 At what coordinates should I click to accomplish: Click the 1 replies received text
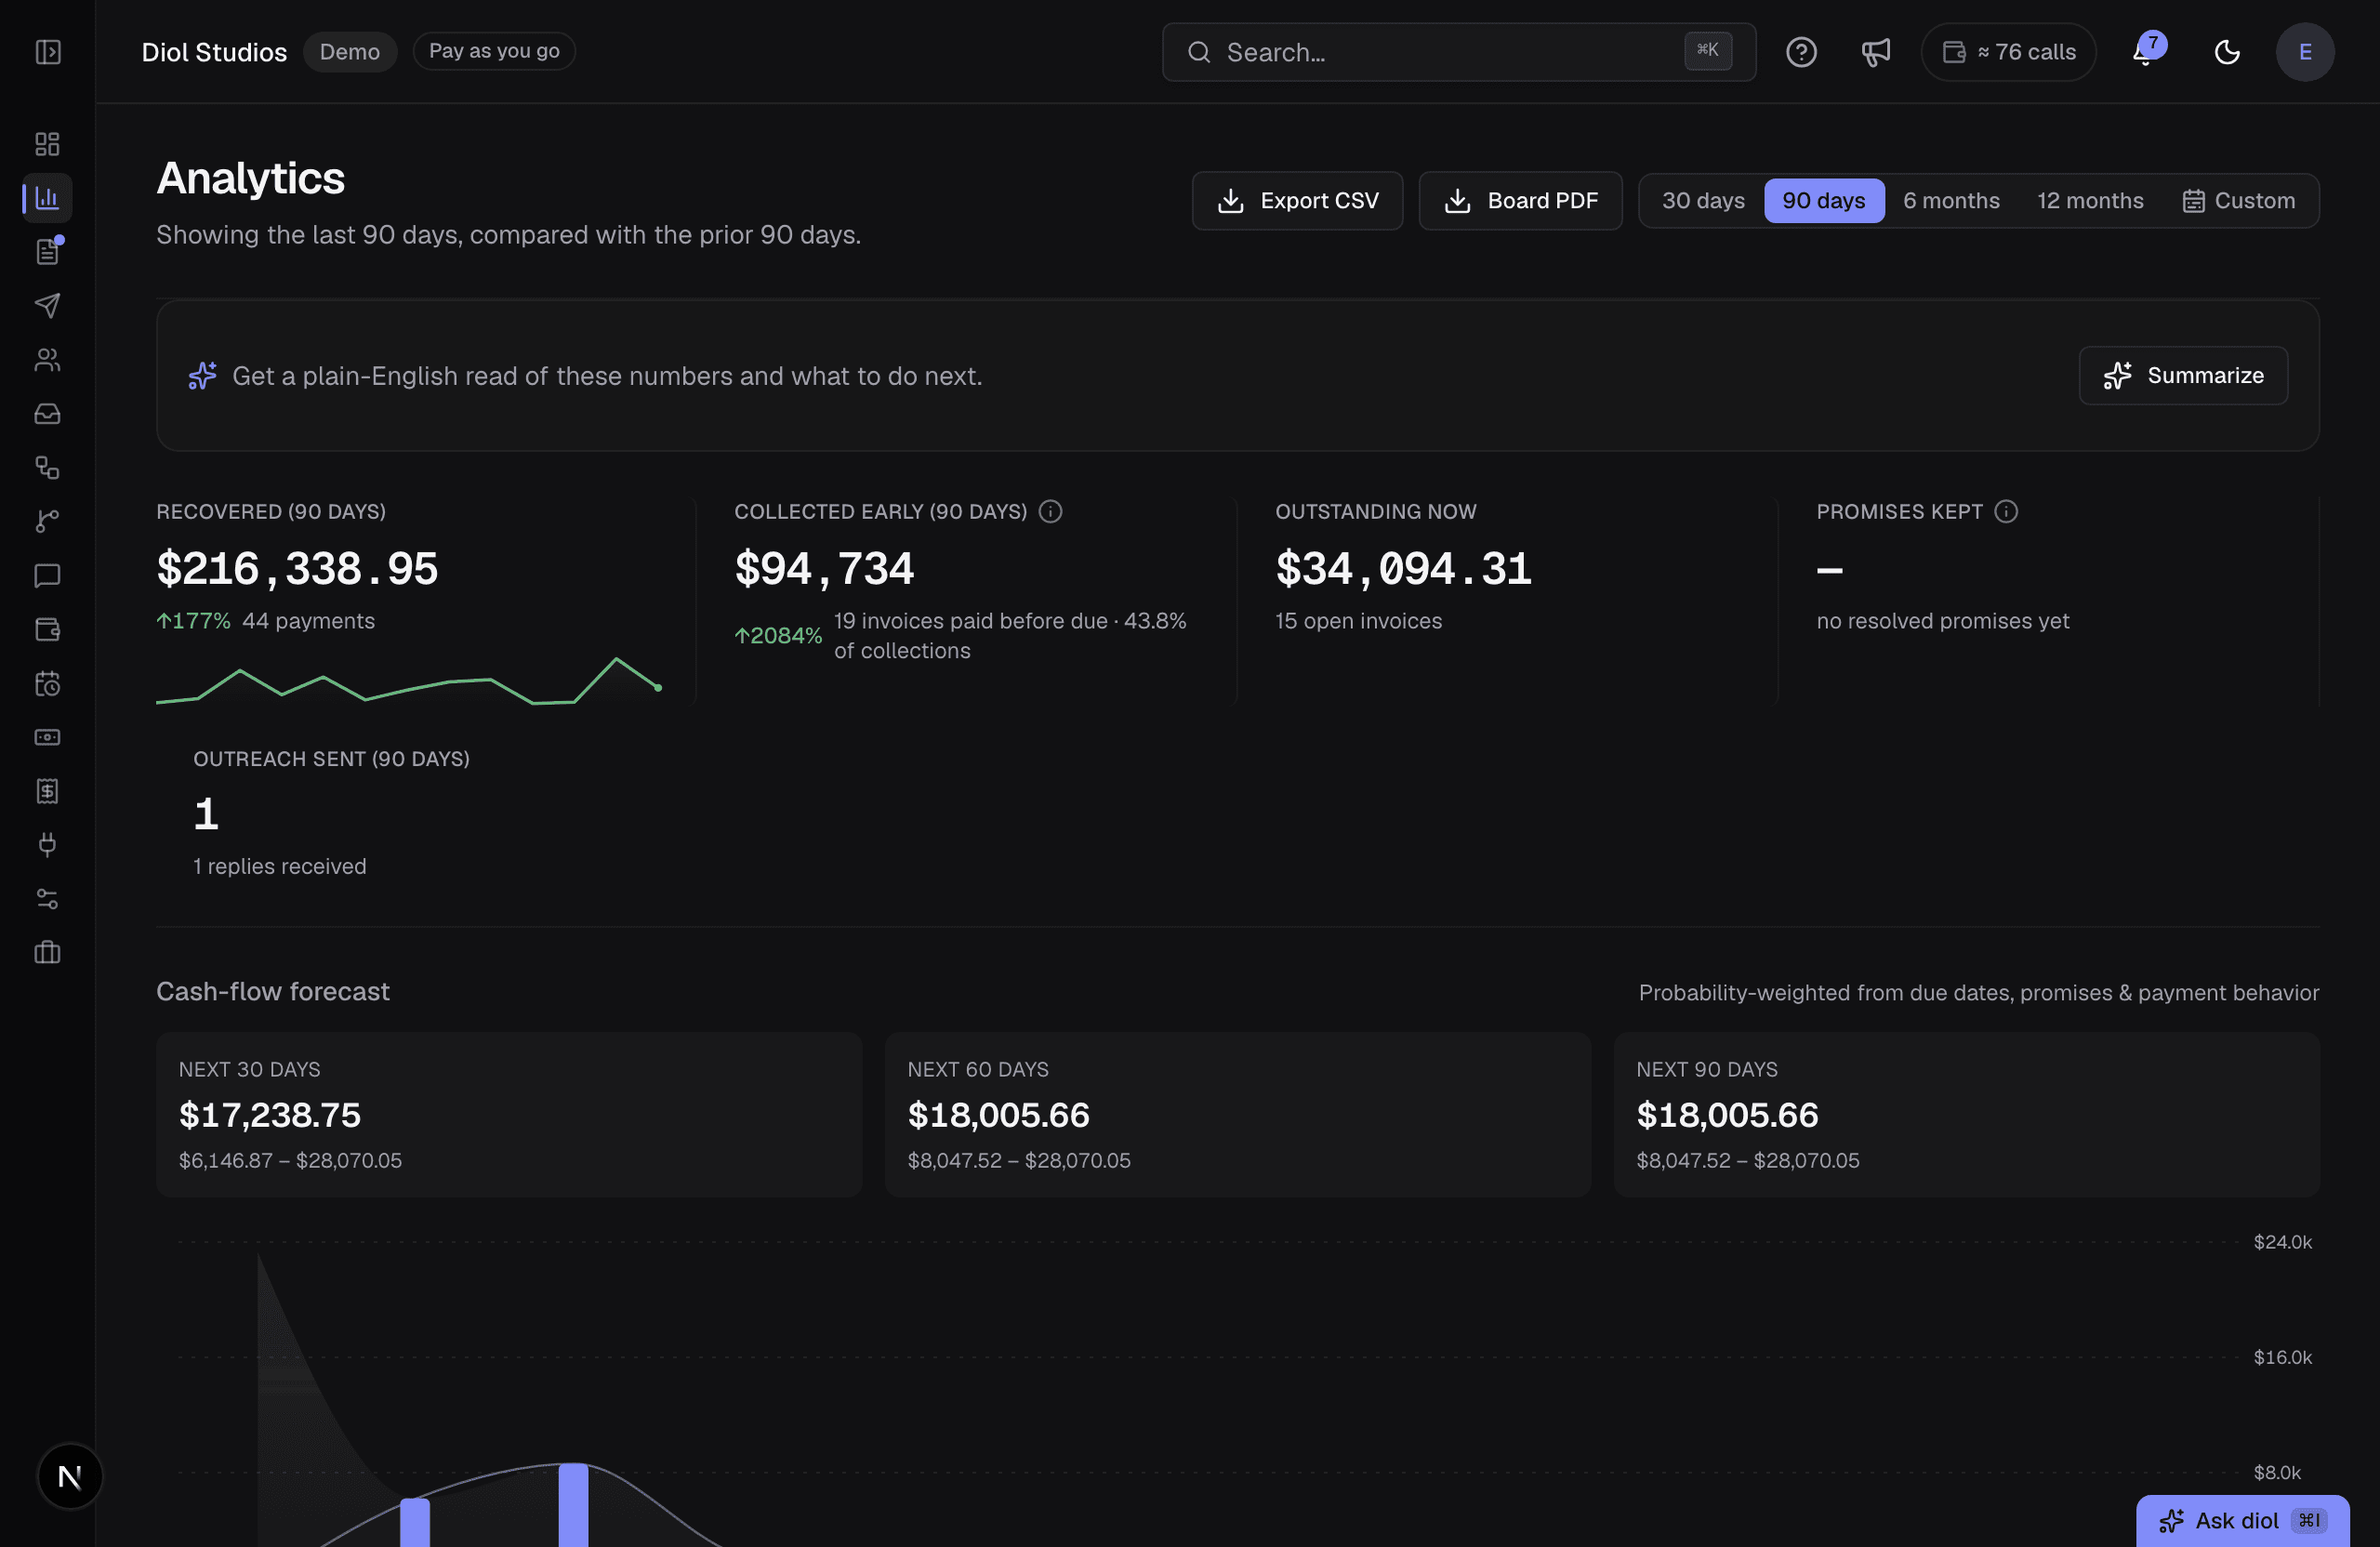coord(280,866)
